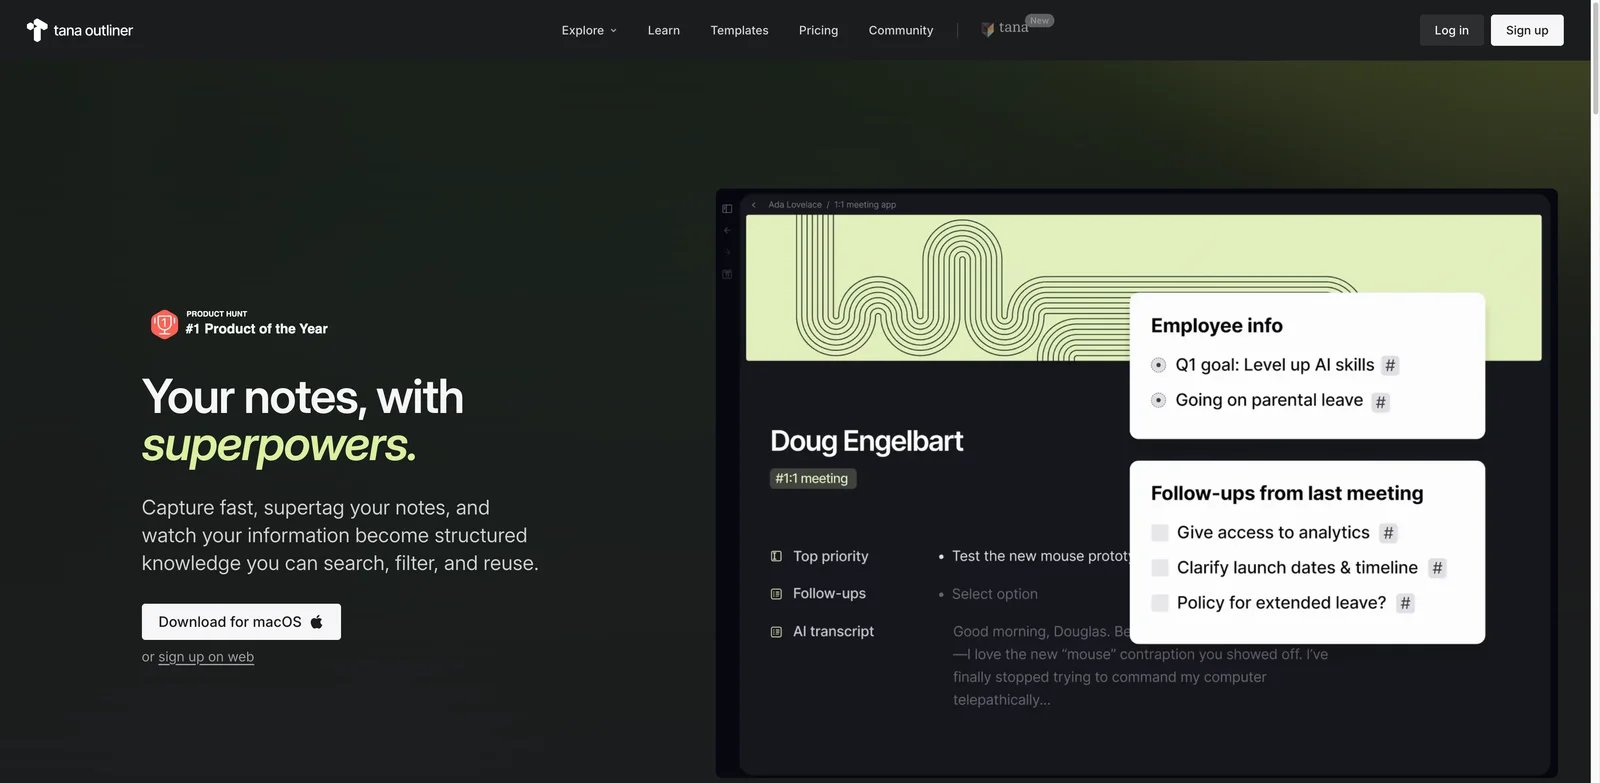Viewport: 1600px width, 783px height.
Task: Expand the Explore dropdown chevron
Action: (x=614, y=31)
